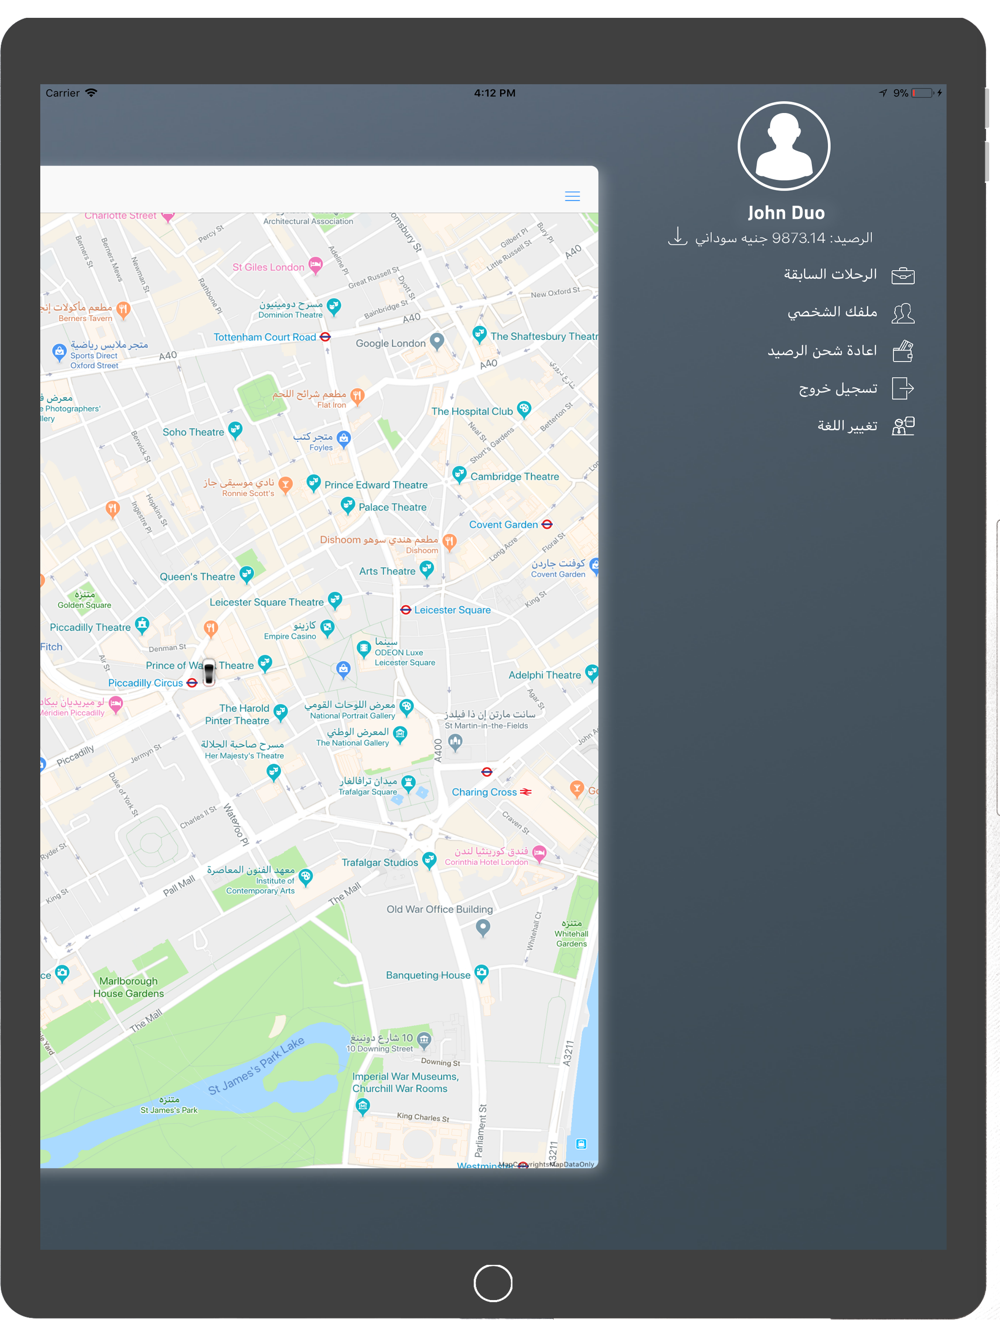Screen dimensions: 1000x1334
Task: Open the ملفك الشخصي menu label
Action: [x=832, y=312]
